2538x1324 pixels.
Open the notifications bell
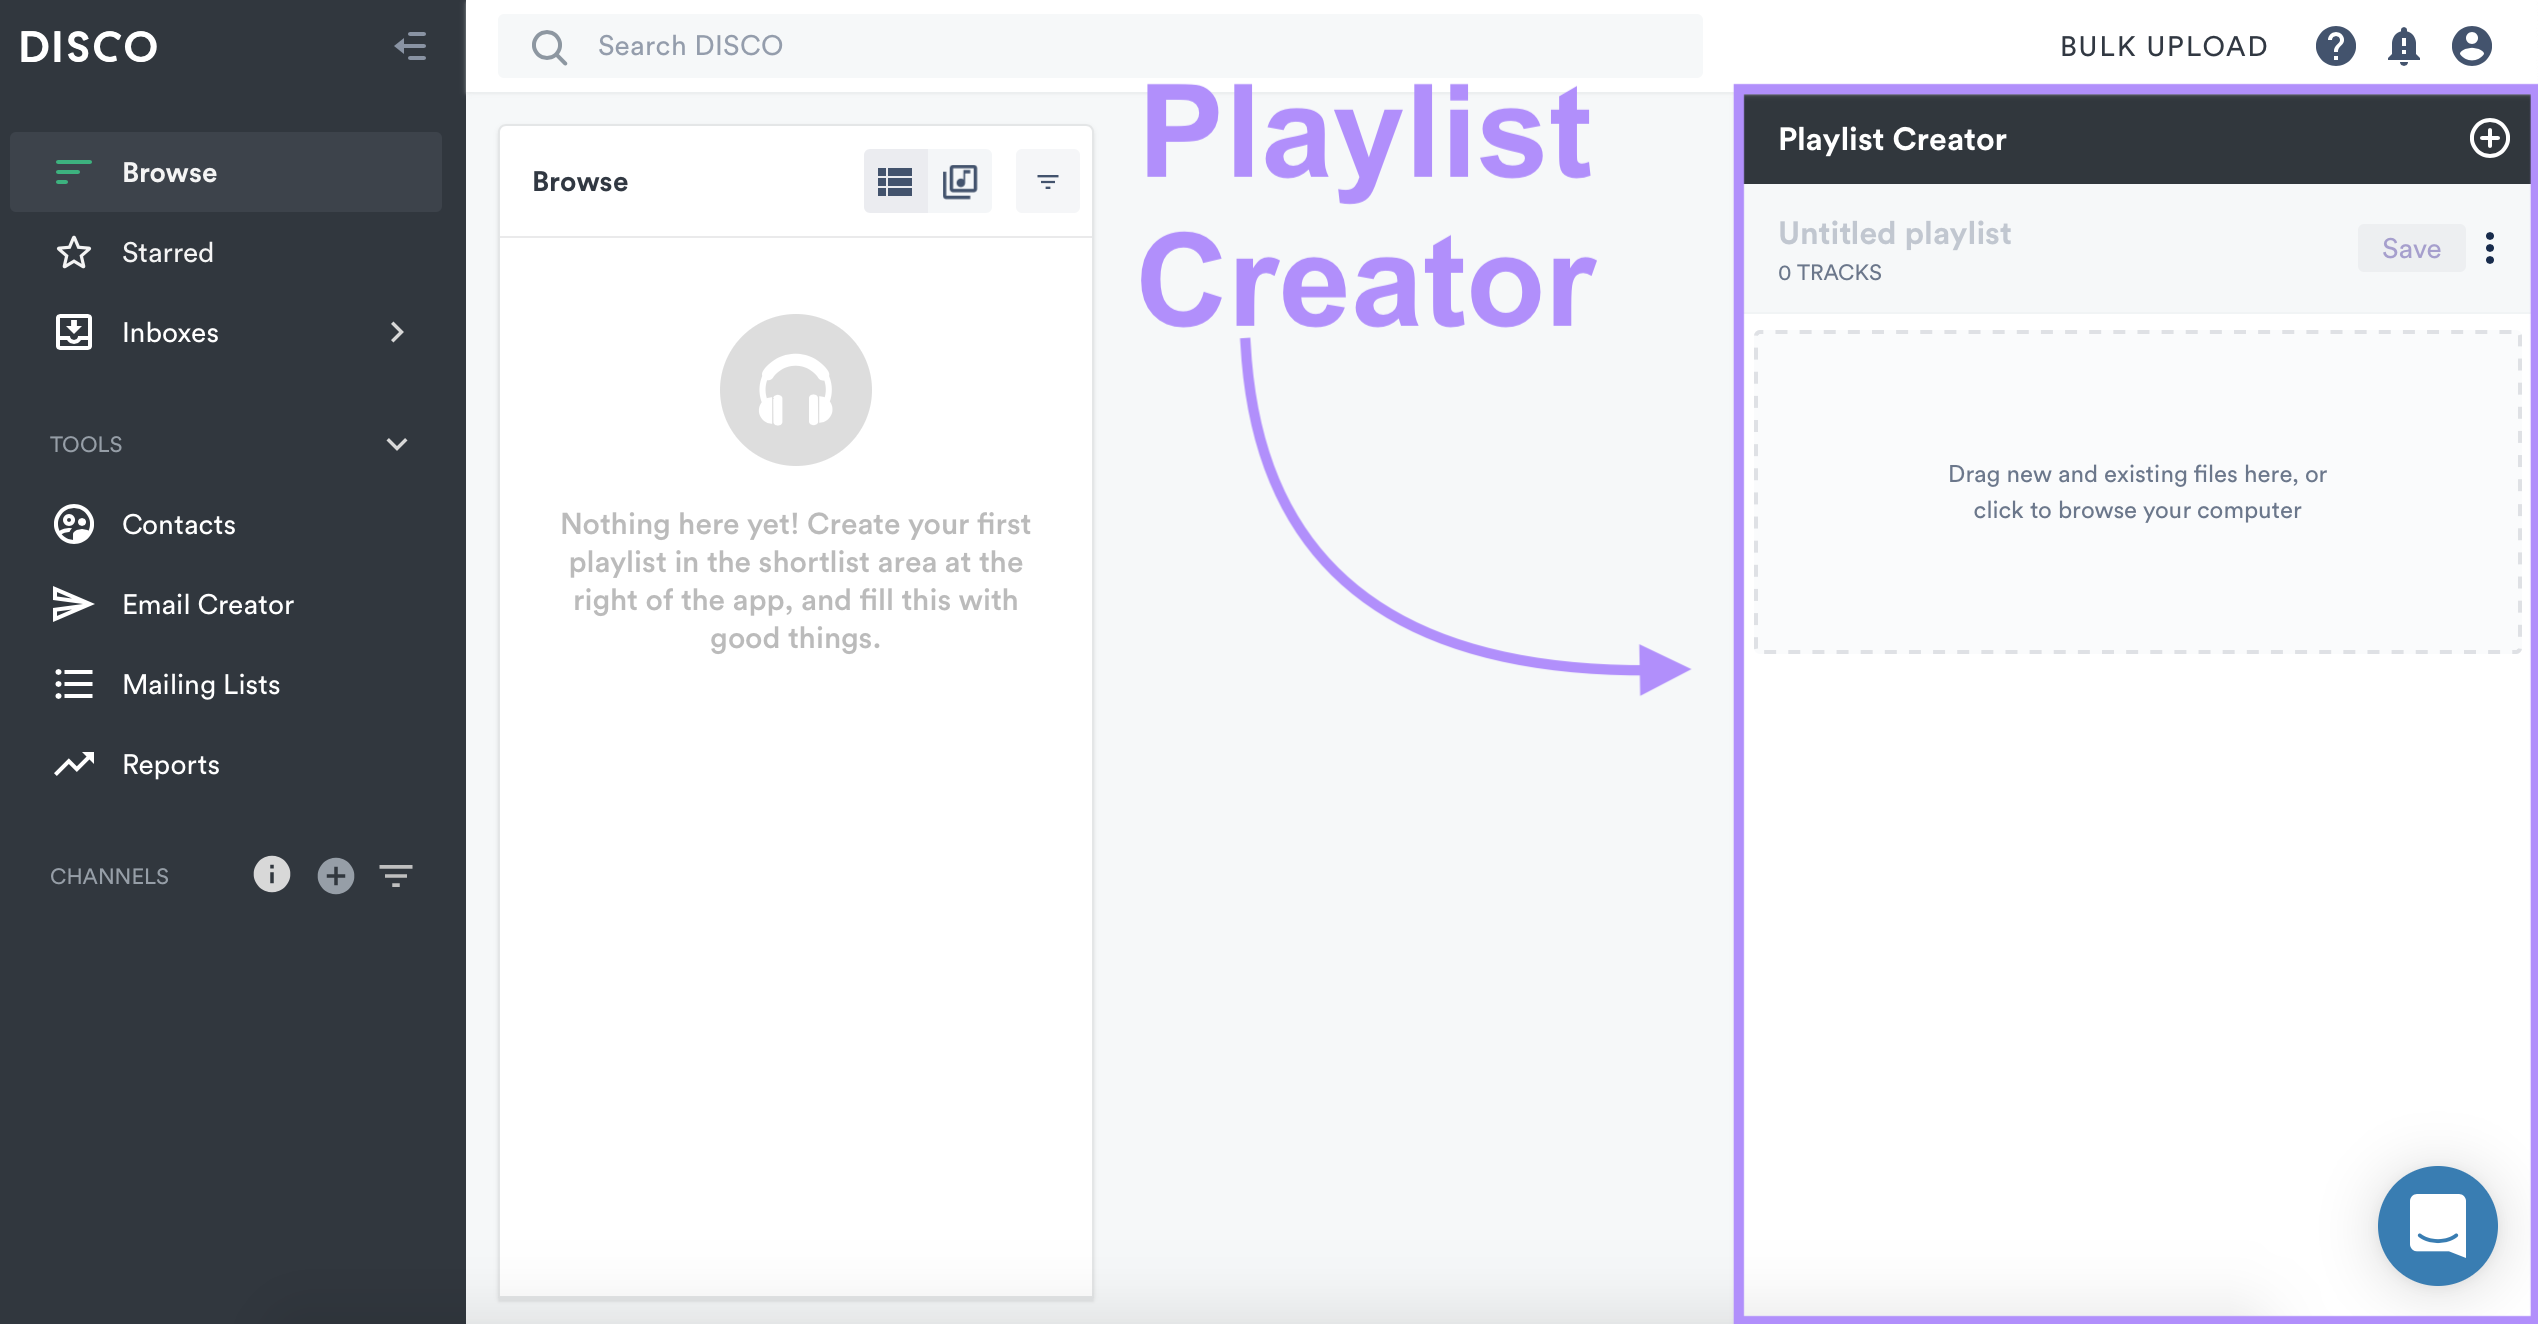(x=2403, y=46)
